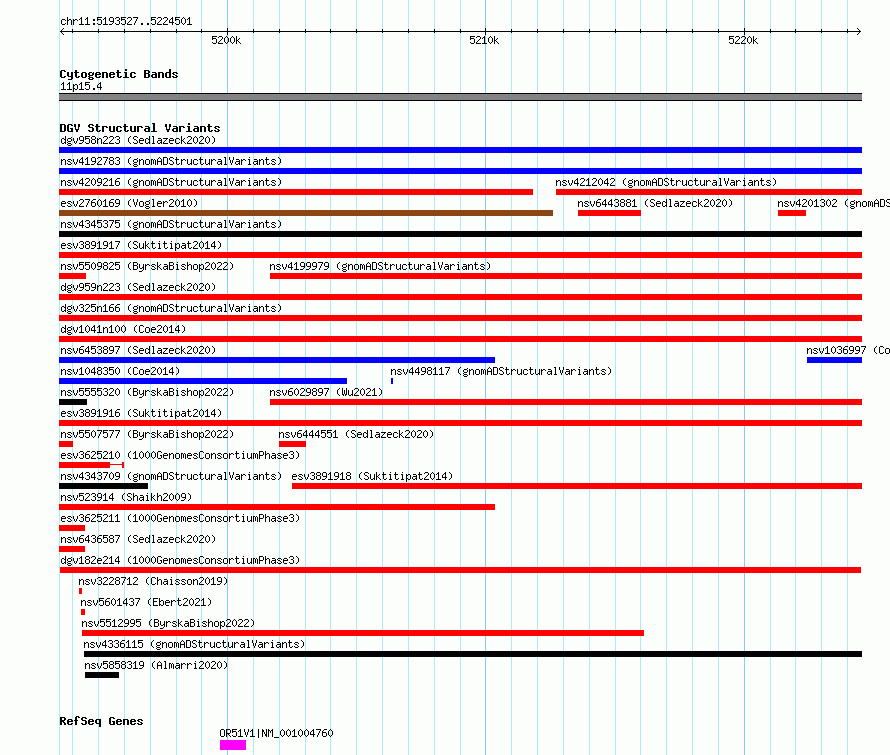Select the nsv1036997 blue bar
The width and height of the screenshot is (890, 755).
(834, 360)
